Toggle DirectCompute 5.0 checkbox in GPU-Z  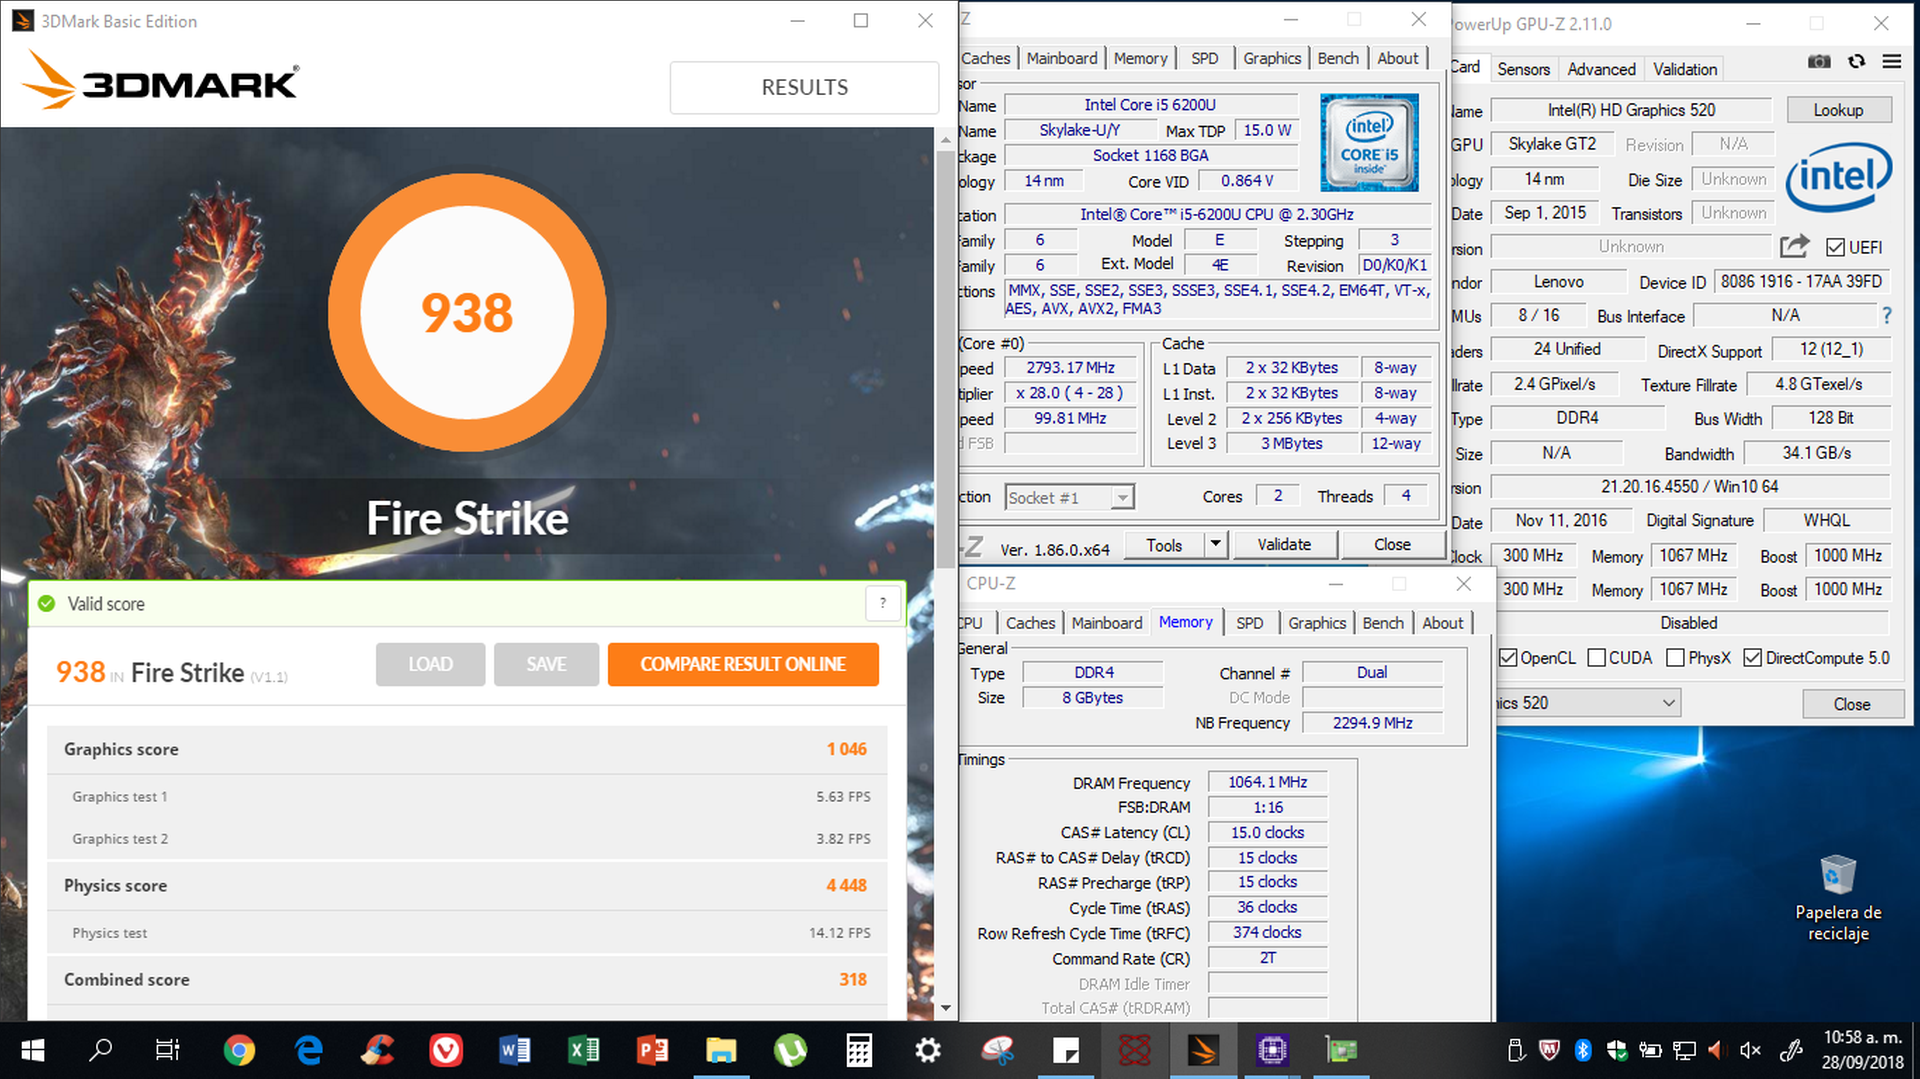[1752, 658]
